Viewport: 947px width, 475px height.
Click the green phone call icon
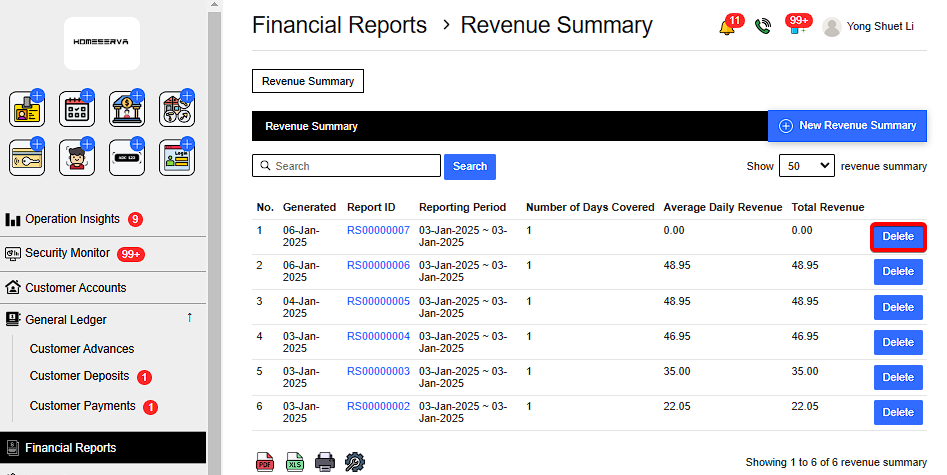(763, 27)
